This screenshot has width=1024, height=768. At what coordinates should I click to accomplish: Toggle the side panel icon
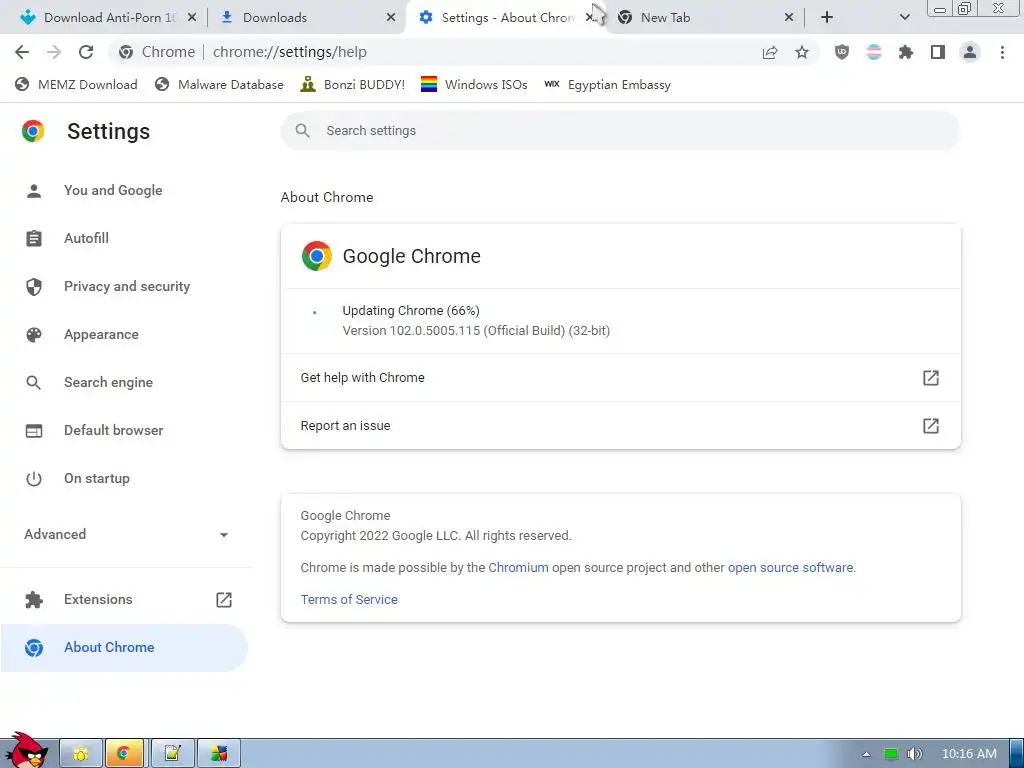[x=938, y=52]
